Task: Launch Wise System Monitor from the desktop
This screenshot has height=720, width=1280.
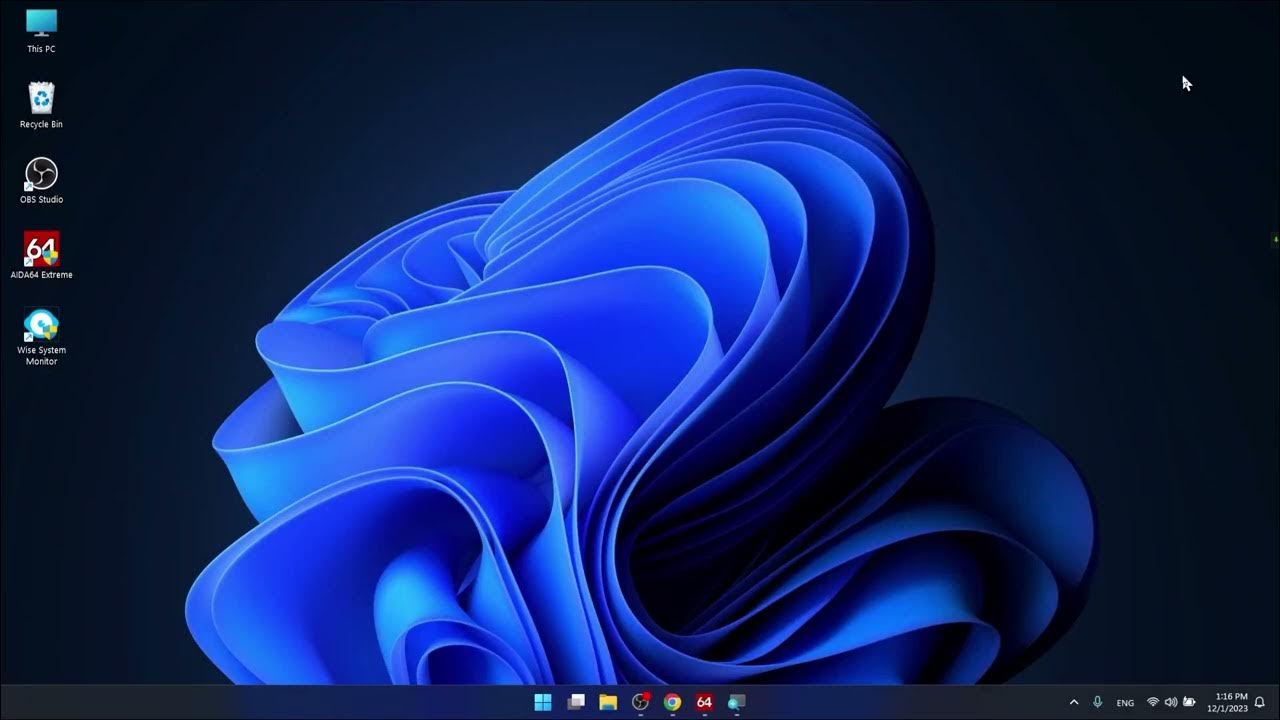Action: (40, 330)
